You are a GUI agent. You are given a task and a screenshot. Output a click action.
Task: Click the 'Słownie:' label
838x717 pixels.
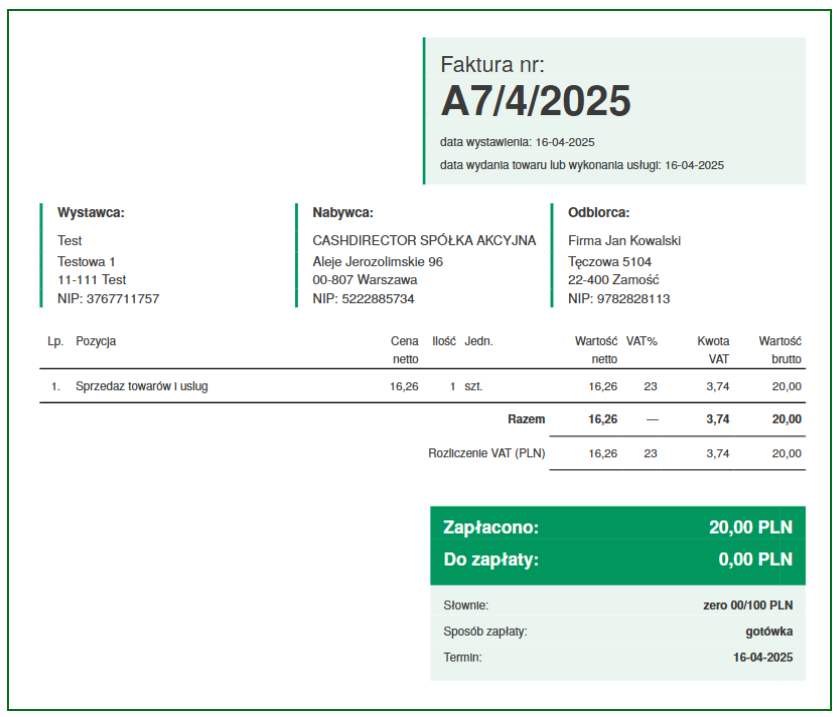(x=465, y=605)
